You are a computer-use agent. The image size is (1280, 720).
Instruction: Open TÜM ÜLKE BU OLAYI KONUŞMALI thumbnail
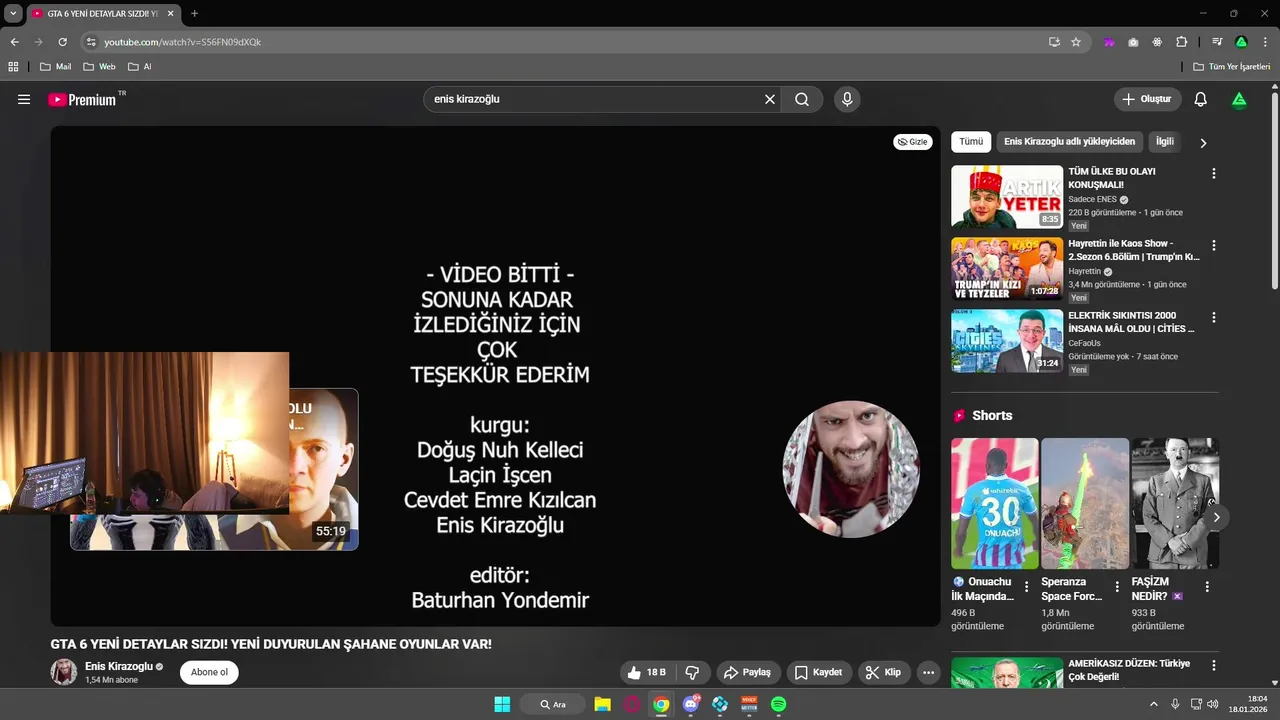click(1007, 197)
